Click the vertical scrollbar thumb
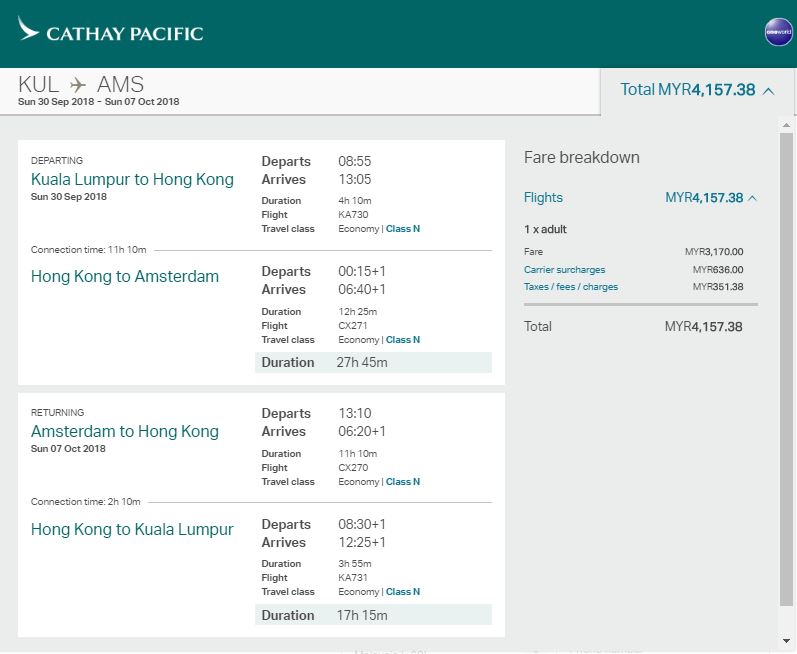This screenshot has height=654, width=797. [786, 369]
